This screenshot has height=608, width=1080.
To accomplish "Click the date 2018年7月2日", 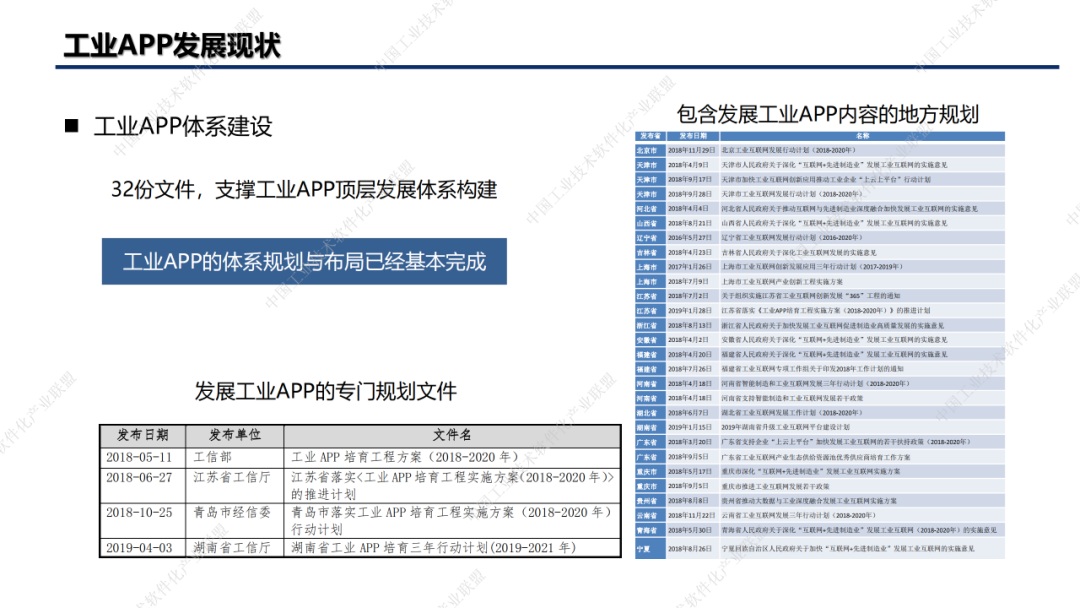I will point(688,296).
